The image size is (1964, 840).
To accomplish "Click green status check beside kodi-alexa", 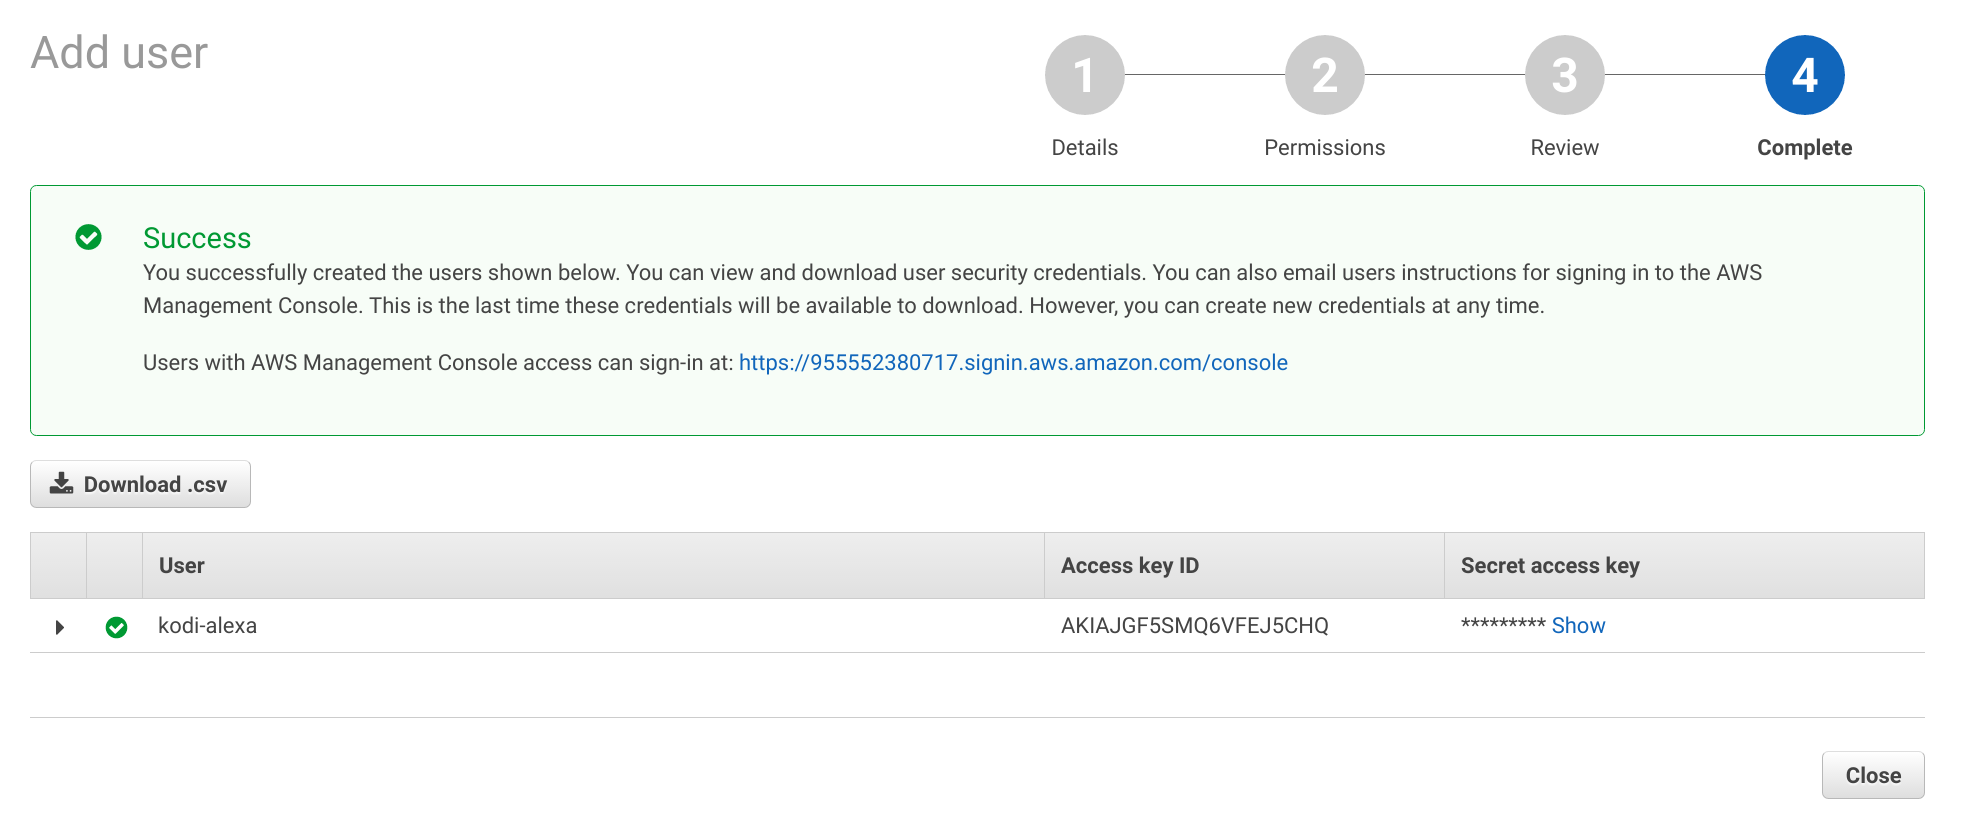I will point(116,627).
